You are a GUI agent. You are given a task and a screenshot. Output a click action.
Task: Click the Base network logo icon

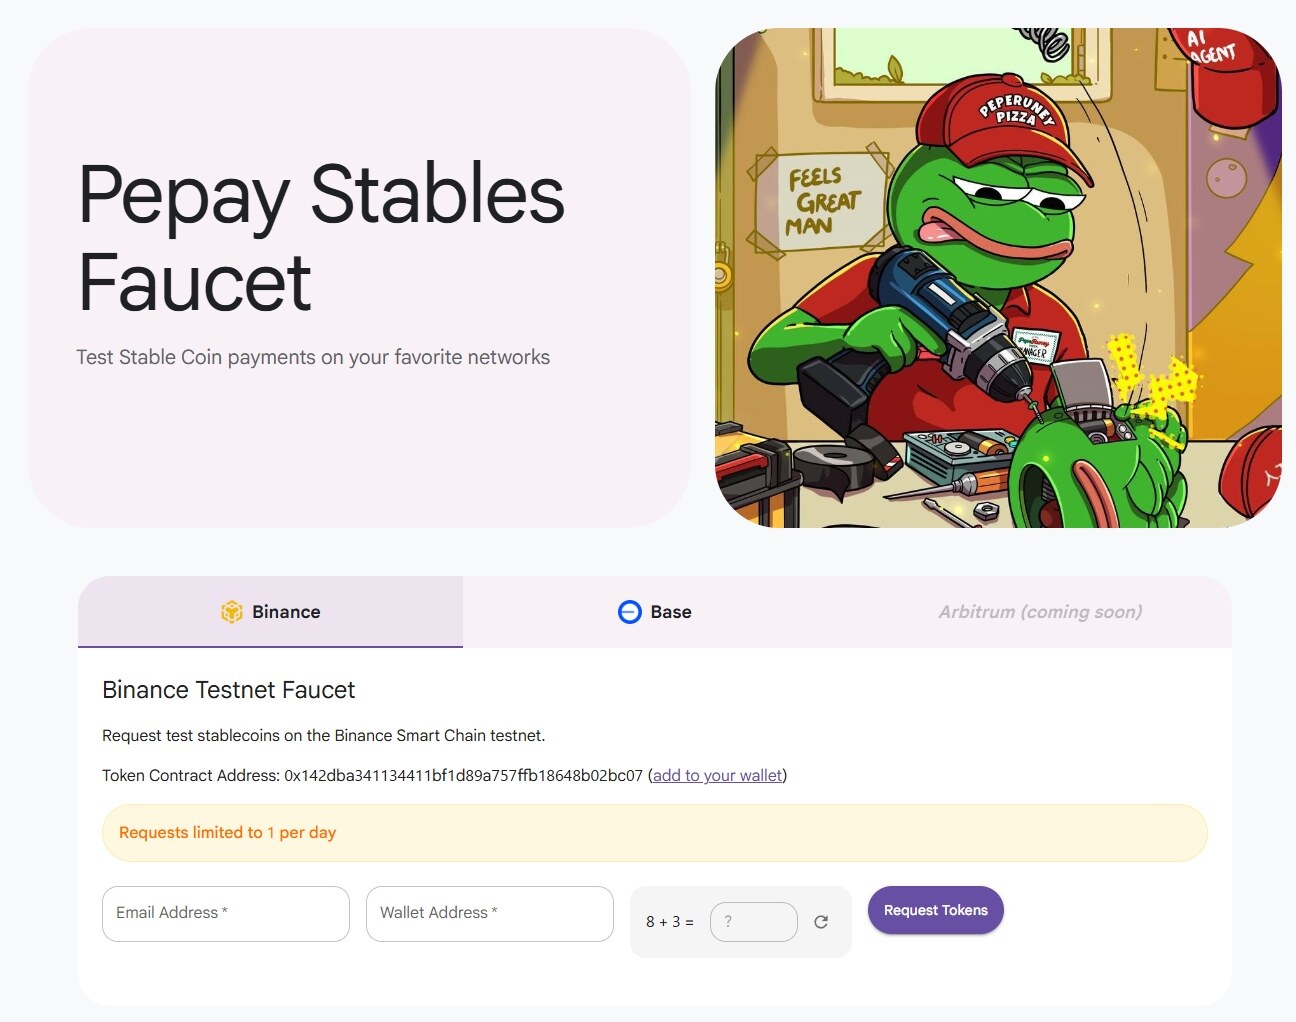tap(630, 612)
